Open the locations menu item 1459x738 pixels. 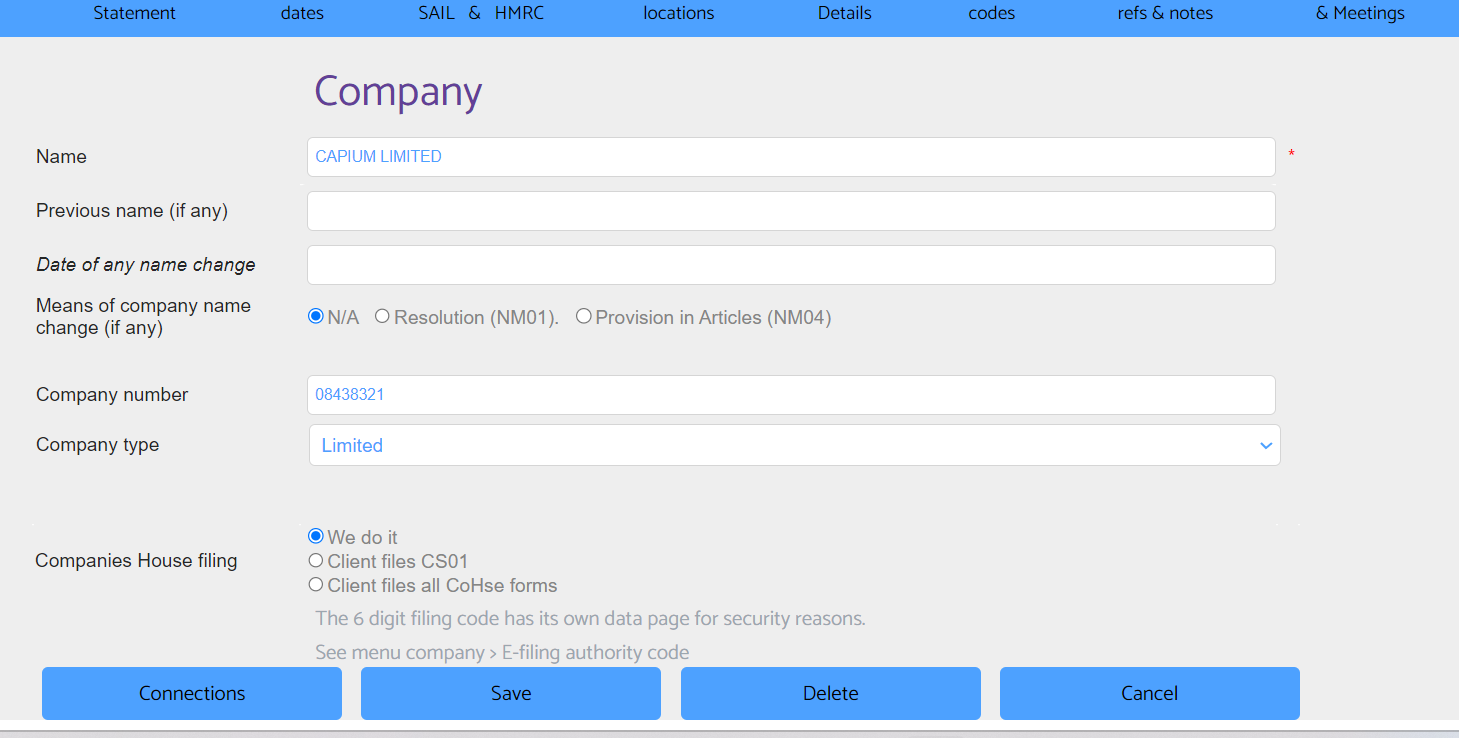point(679,13)
